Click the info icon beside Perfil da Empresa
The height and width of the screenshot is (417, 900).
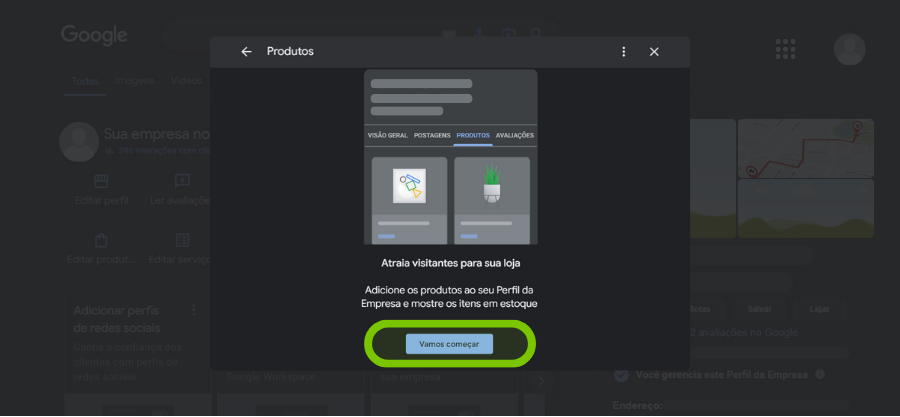pyautogui.click(x=820, y=375)
